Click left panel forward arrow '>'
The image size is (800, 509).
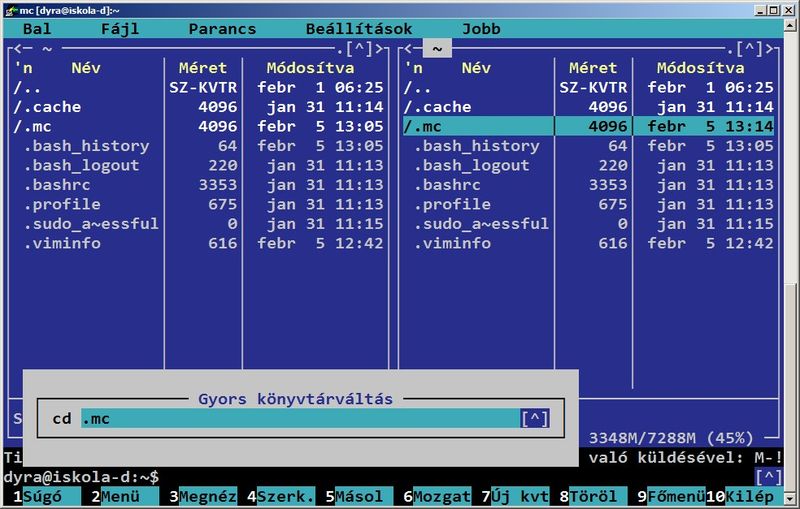pos(379,49)
